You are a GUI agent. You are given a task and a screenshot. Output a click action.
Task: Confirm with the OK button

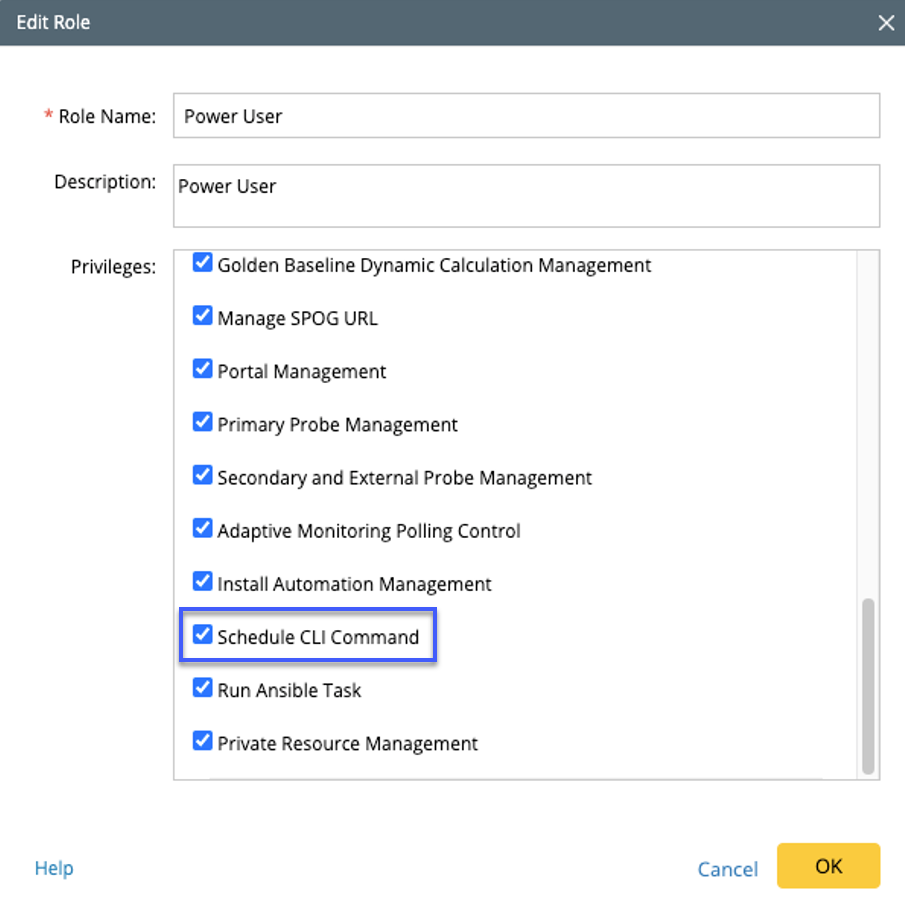pyautogui.click(x=828, y=866)
